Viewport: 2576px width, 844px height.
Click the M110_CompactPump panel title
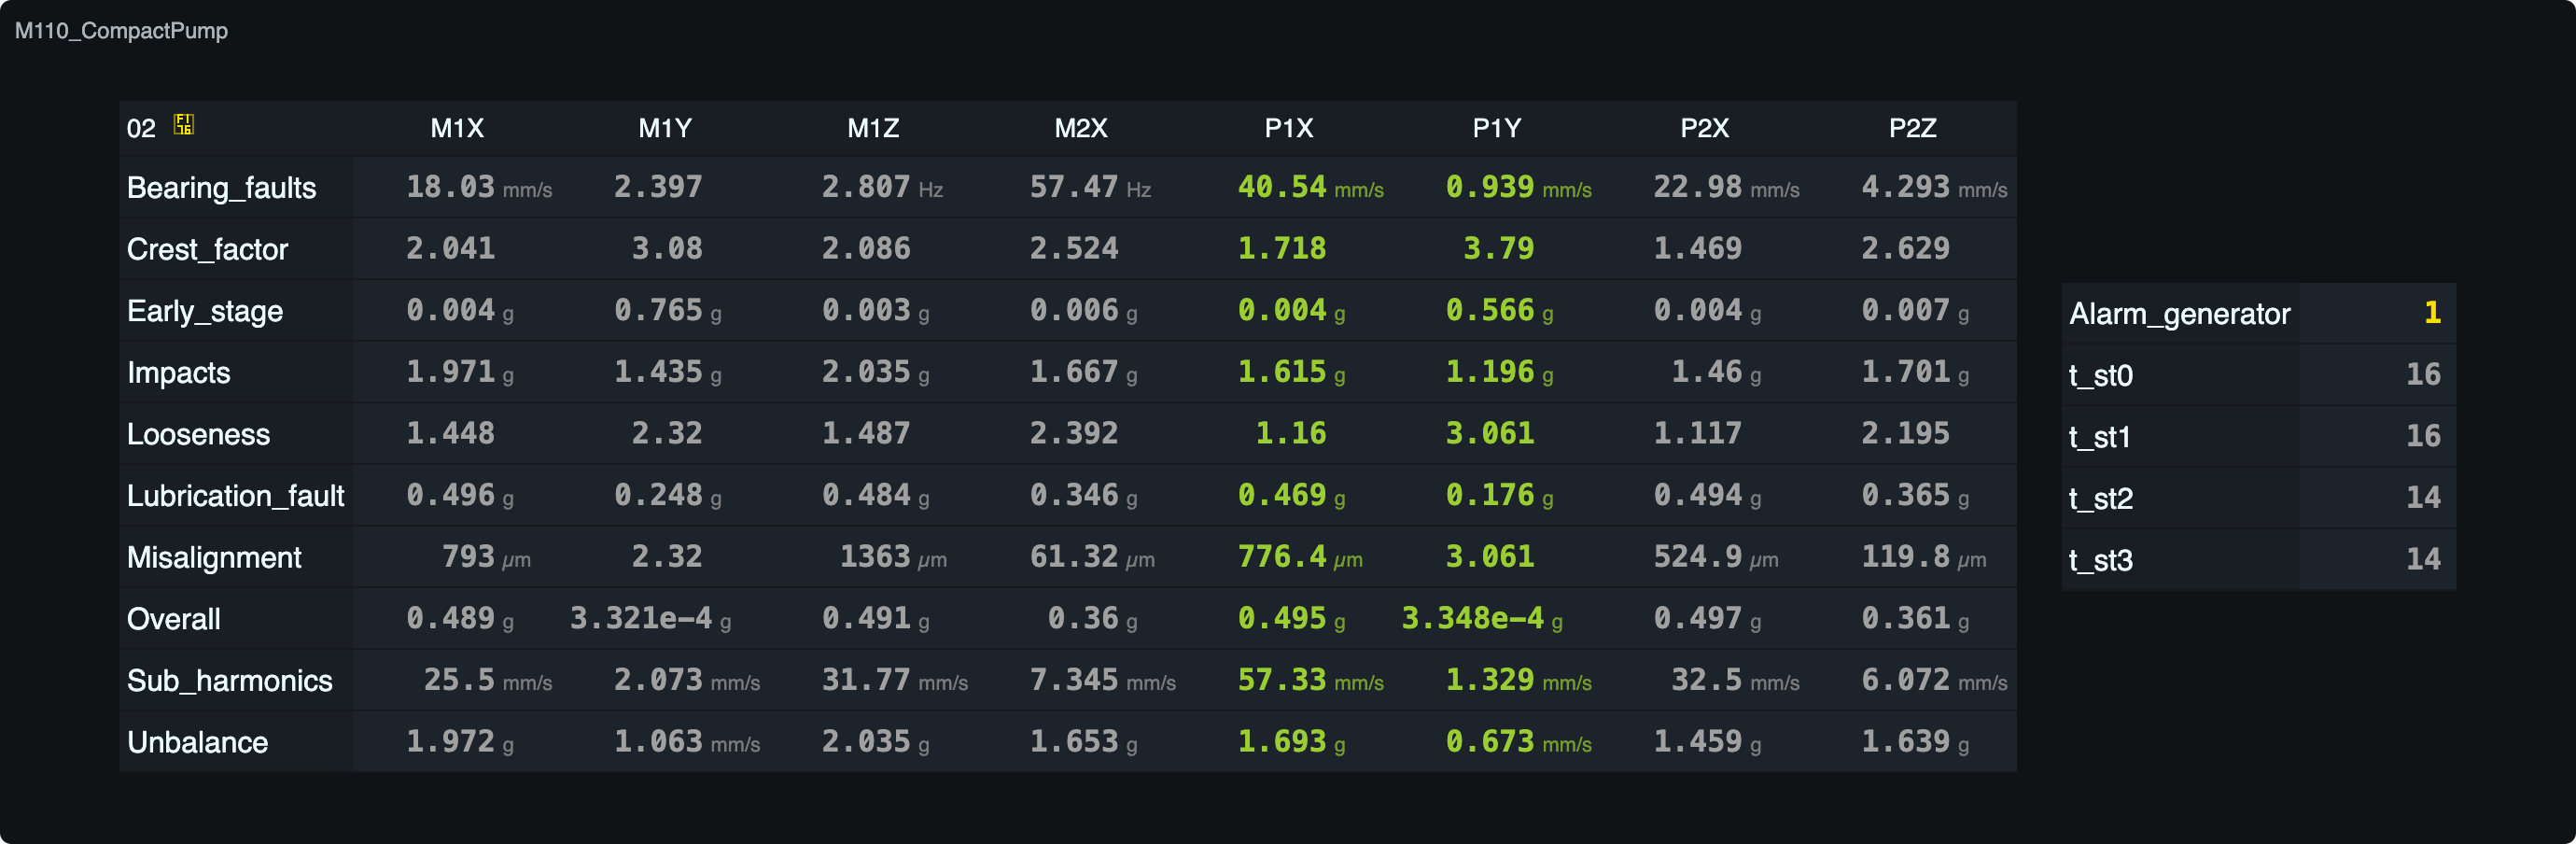point(121,31)
